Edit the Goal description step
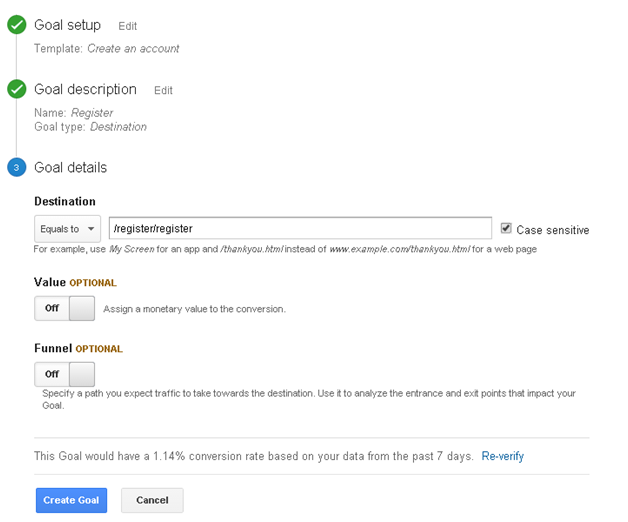Image resolution: width=628 pixels, height=522 pixels. pos(163,90)
